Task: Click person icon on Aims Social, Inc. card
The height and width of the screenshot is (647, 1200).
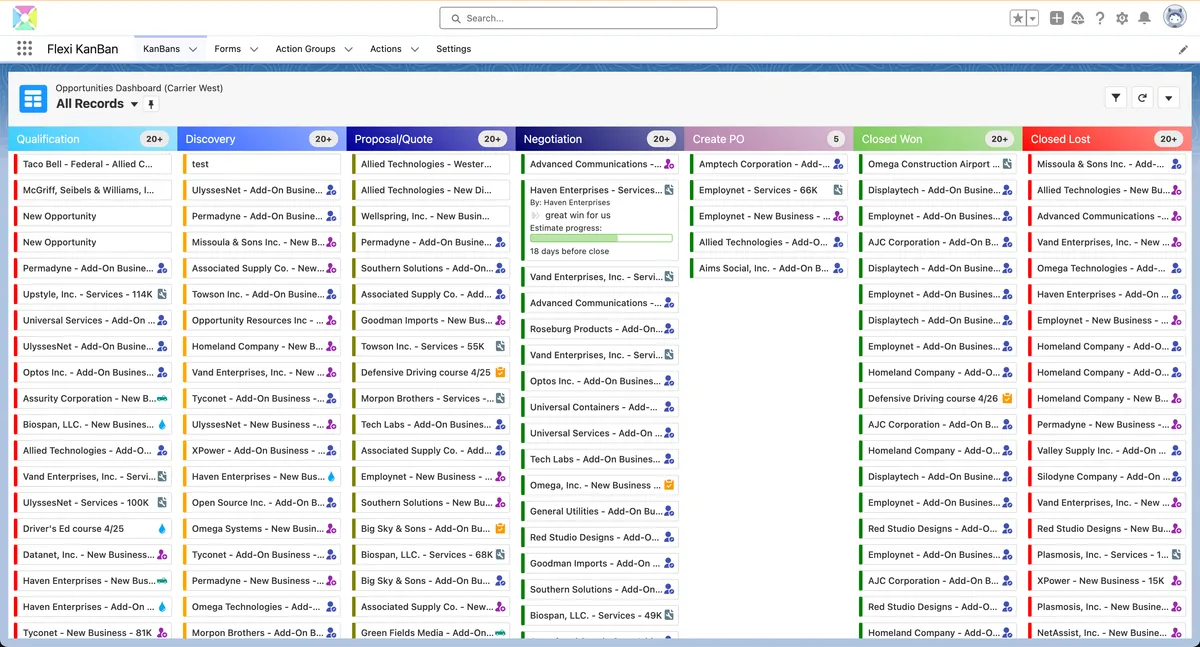Action: tap(838, 268)
